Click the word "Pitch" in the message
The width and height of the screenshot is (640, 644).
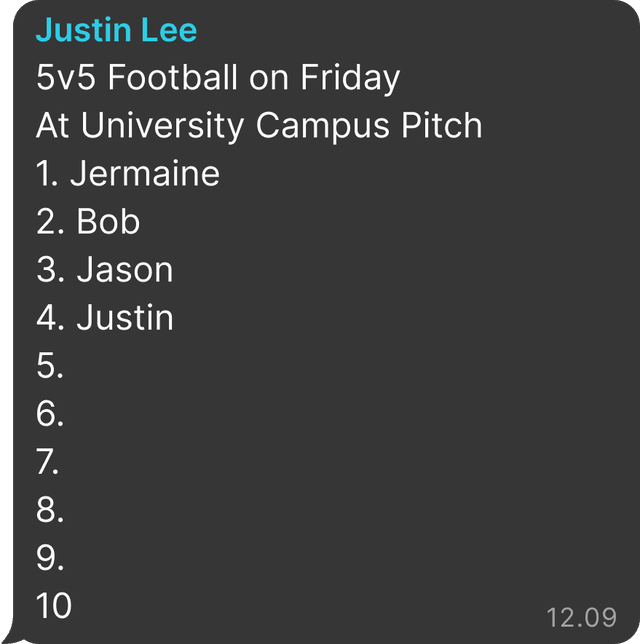click(441, 126)
